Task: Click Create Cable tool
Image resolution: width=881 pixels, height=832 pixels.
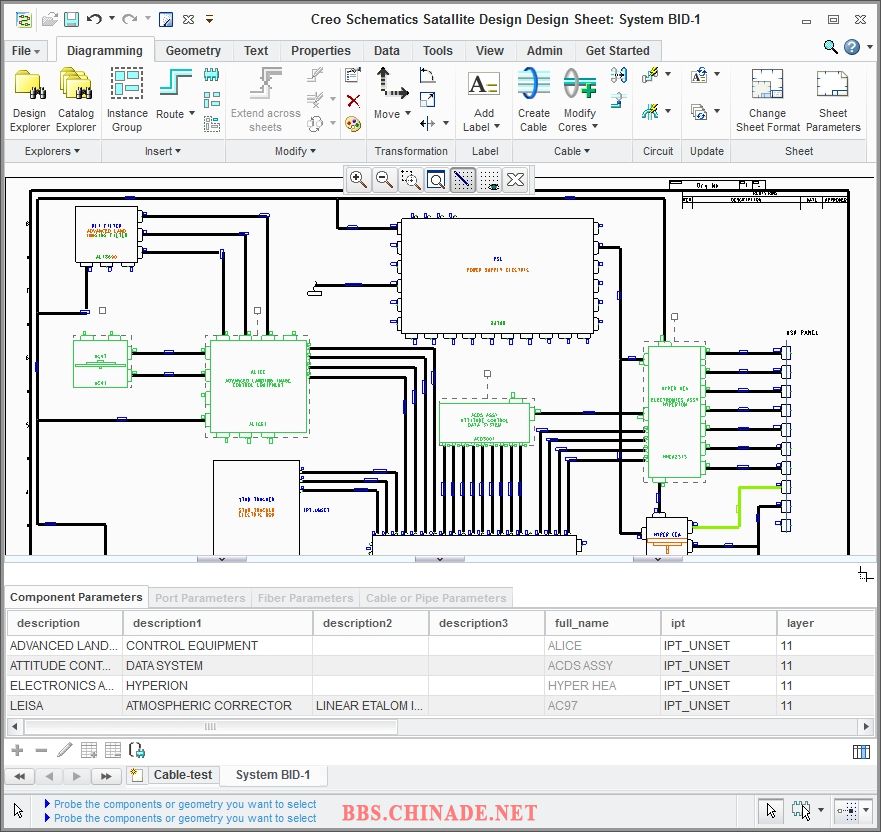Action: click(x=533, y=100)
